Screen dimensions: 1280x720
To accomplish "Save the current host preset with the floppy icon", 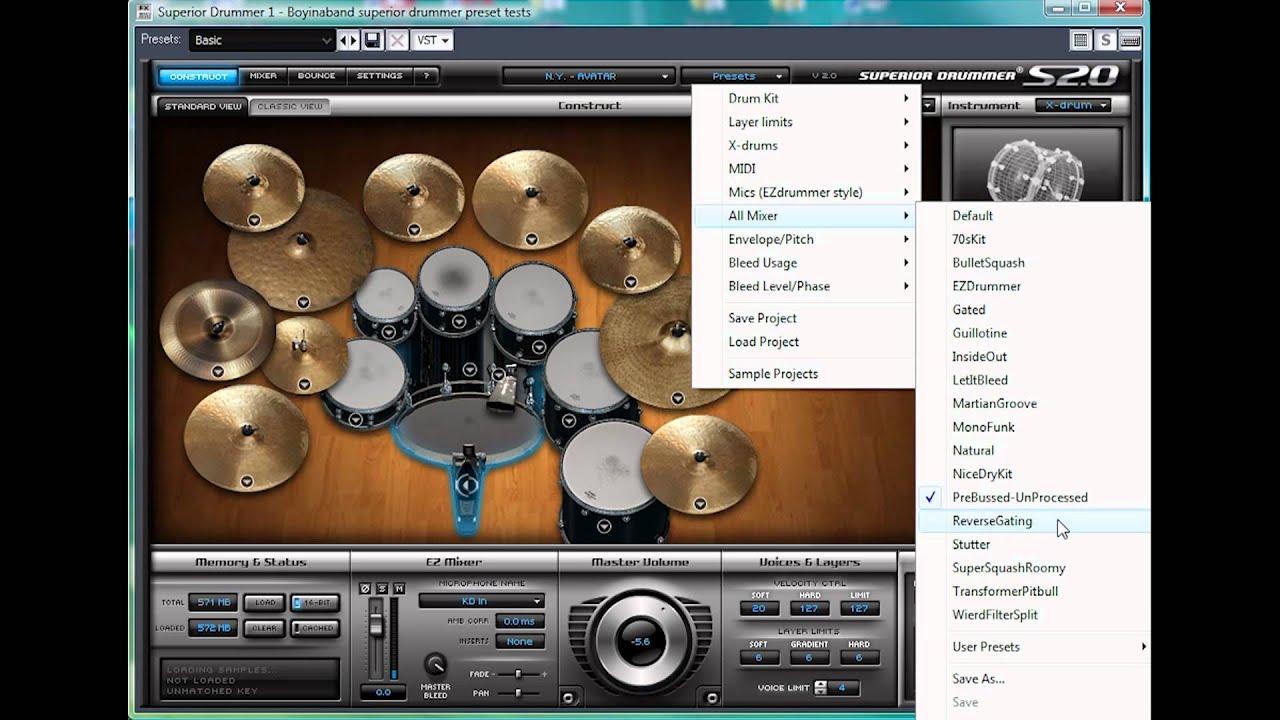I will click(x=373, y=40).
